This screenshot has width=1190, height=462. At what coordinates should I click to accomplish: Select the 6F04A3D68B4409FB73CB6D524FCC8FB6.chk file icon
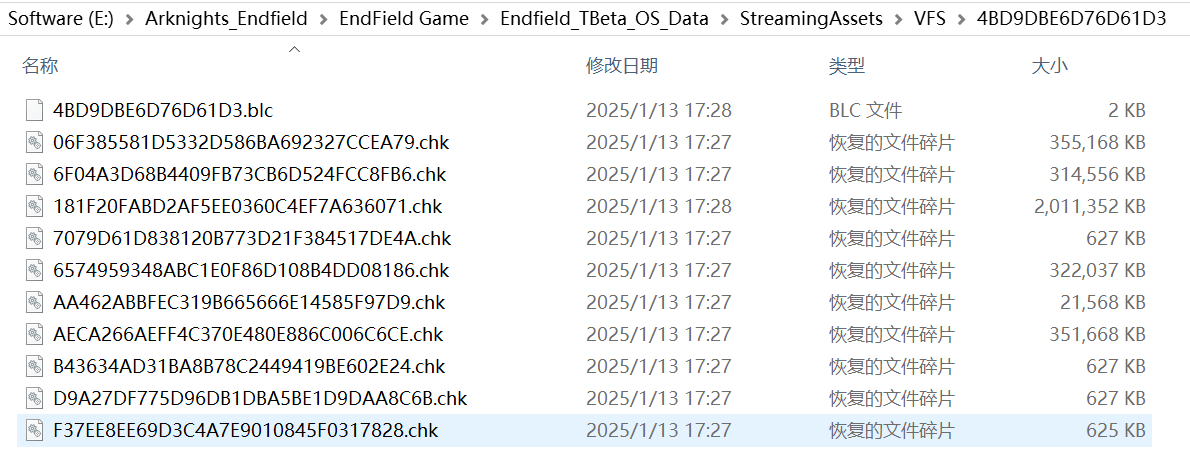tap(35, 174)
